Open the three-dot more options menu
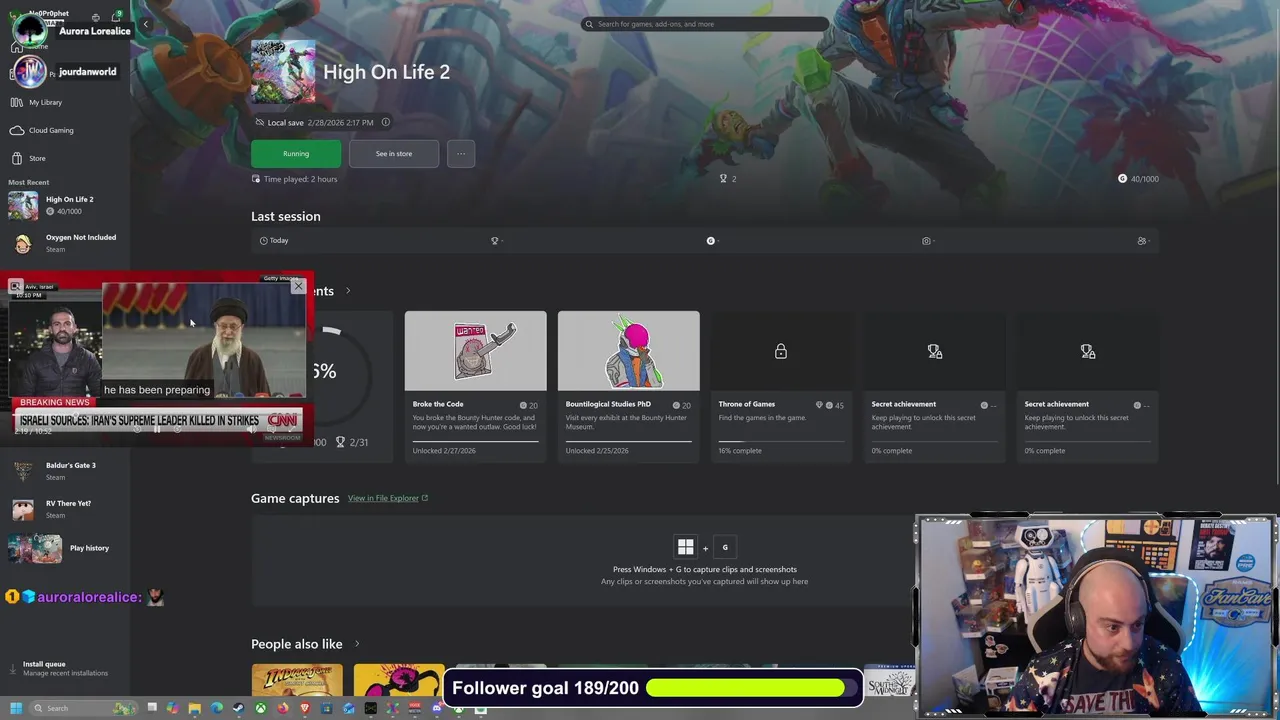Viewport: 1280px width, 720px height. [461, 154]
